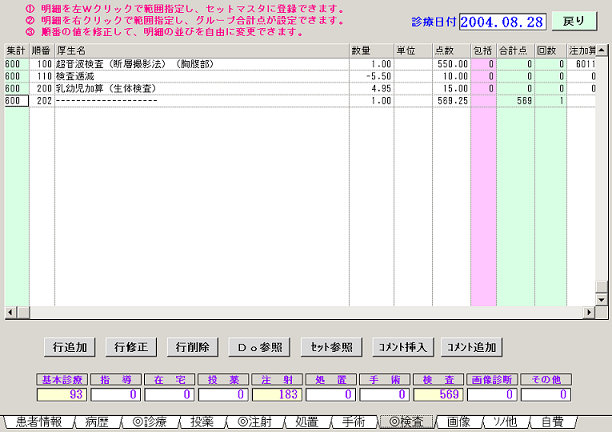Click the コメント挿入 (insert comment) button

(x=402, y=347)
